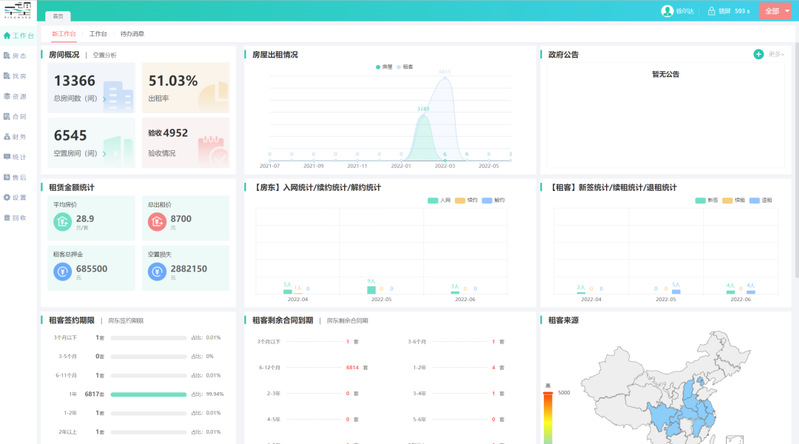Select the 统计 (statistics) sidebar icon
Image resolution: width=799 pixels, height=444 pixels.
8,157
